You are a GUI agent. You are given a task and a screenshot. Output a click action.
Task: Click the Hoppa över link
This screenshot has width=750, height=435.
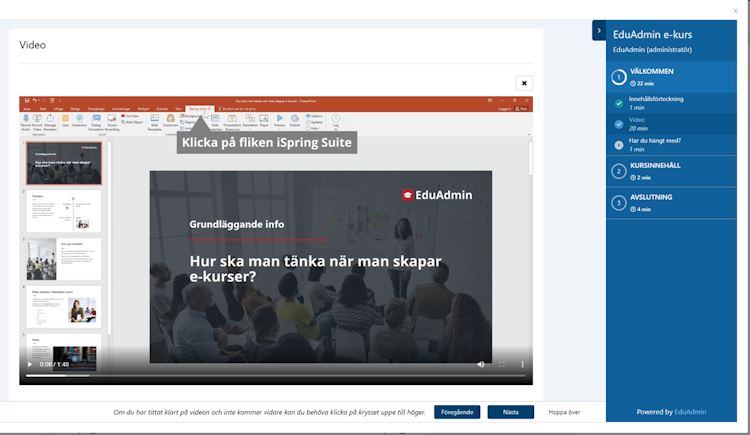pos(564,412)
